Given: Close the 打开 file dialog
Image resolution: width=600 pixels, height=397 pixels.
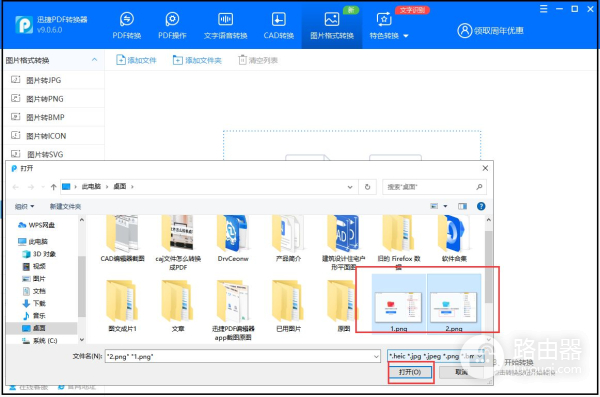Looking at the screenshot, I should 485,168.
